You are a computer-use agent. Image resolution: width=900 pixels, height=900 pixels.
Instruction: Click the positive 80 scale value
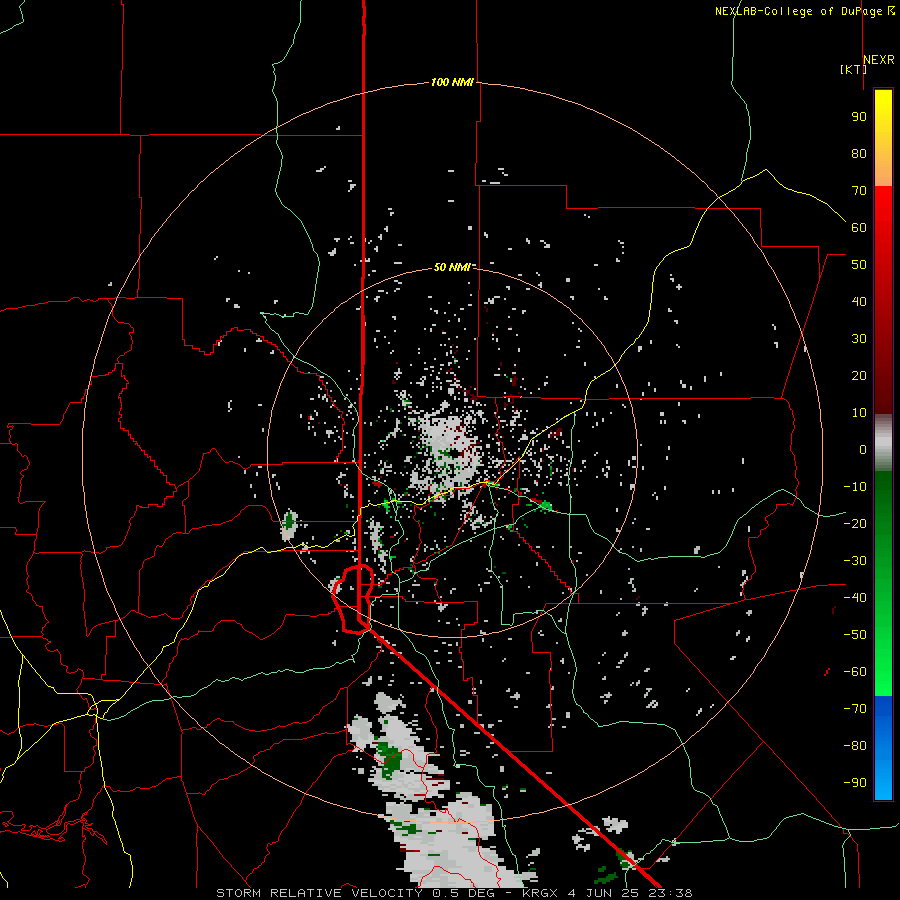(859, 153)
